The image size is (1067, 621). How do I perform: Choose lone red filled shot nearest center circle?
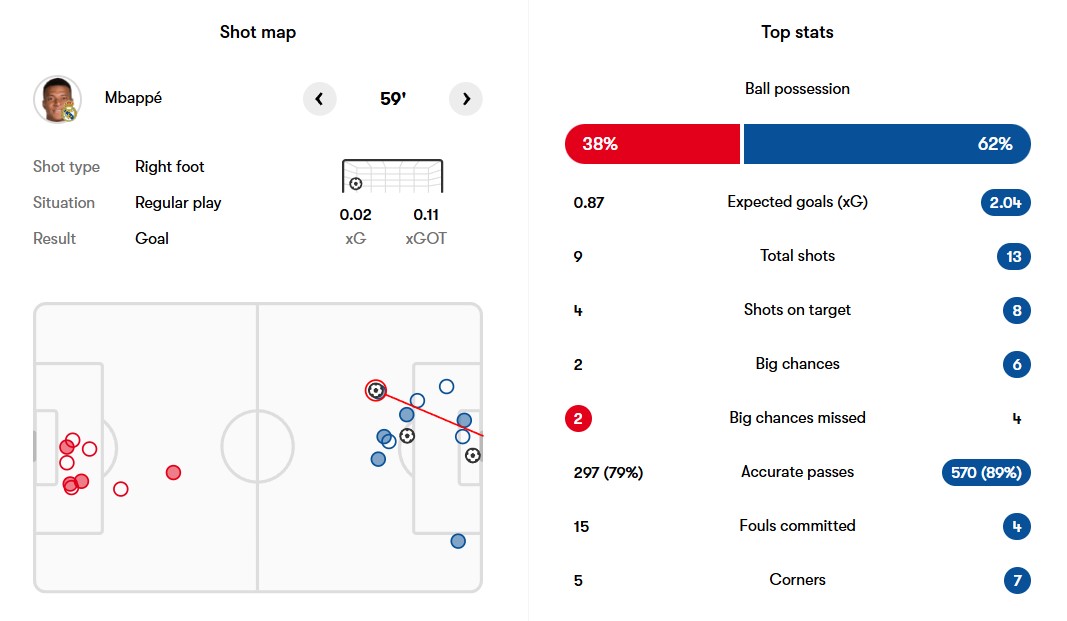(173, 472)
